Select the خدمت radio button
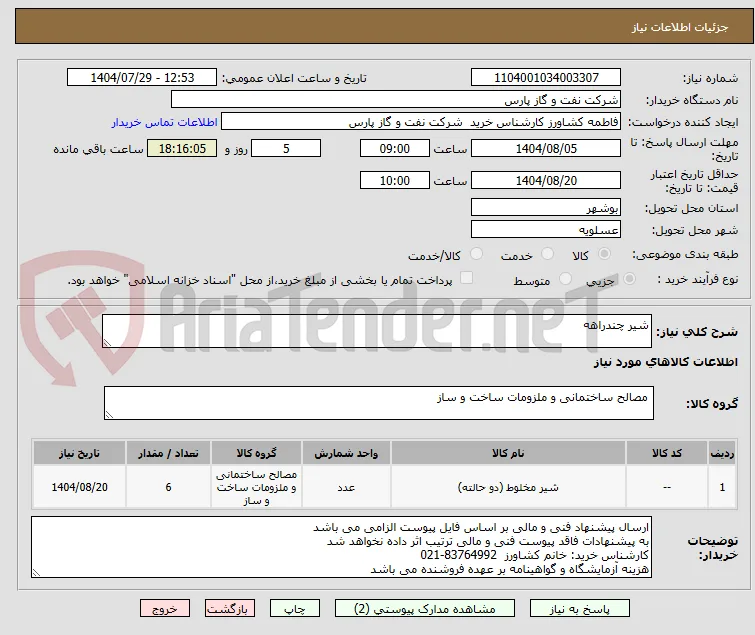755x635 pixels. tap(547, 254)
